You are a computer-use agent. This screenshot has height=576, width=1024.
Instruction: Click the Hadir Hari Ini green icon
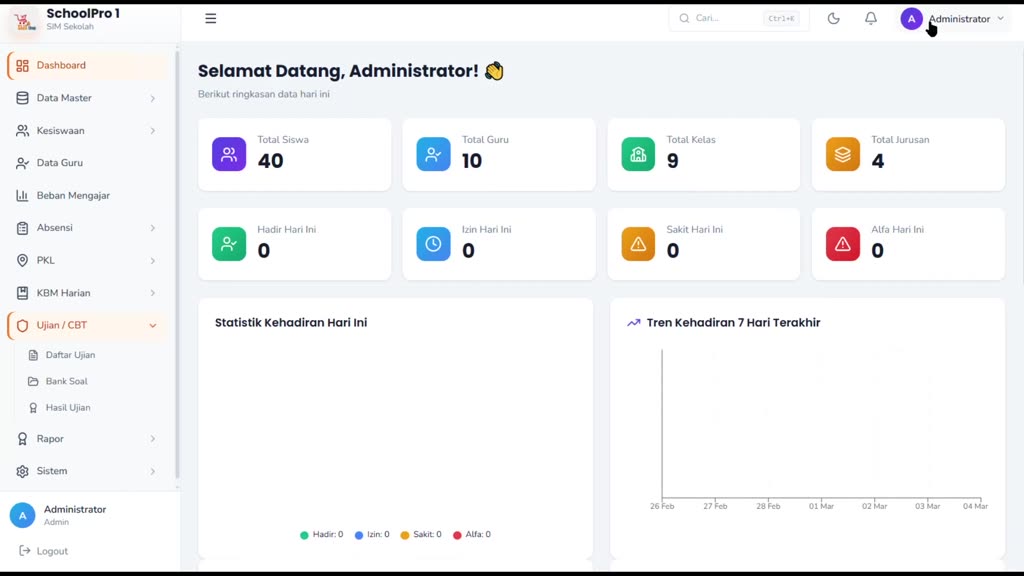click(229, 244)
